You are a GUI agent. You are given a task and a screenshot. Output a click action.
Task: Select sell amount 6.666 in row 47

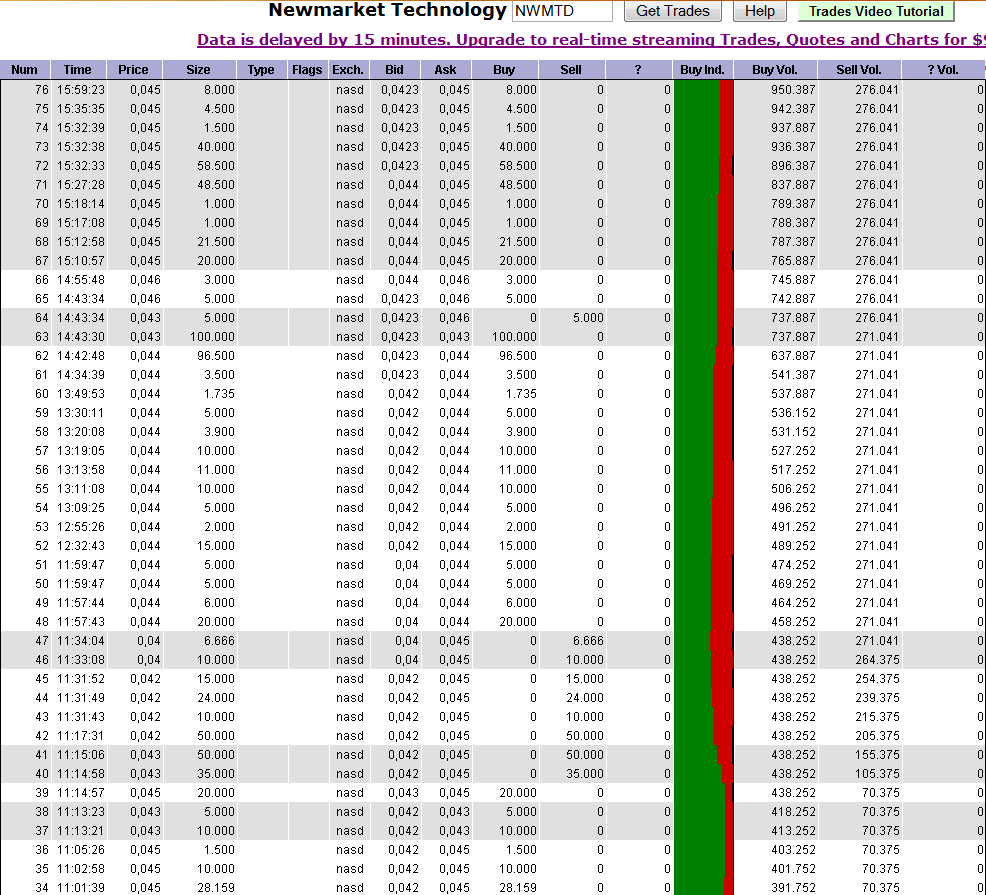pyautogui.click(x=588, y=641)
